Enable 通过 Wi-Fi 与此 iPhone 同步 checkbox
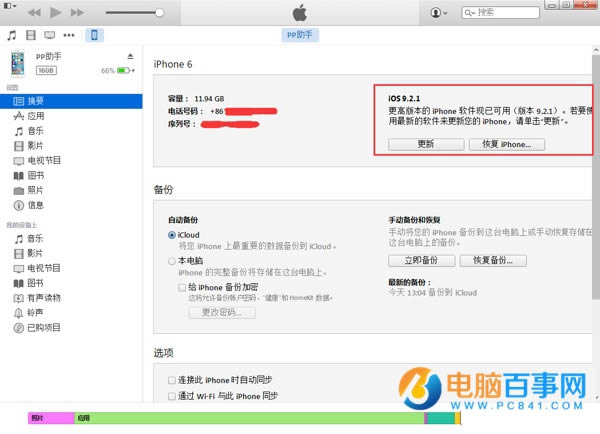The width and height of the screenshot is (600, 434). [172, 396]
